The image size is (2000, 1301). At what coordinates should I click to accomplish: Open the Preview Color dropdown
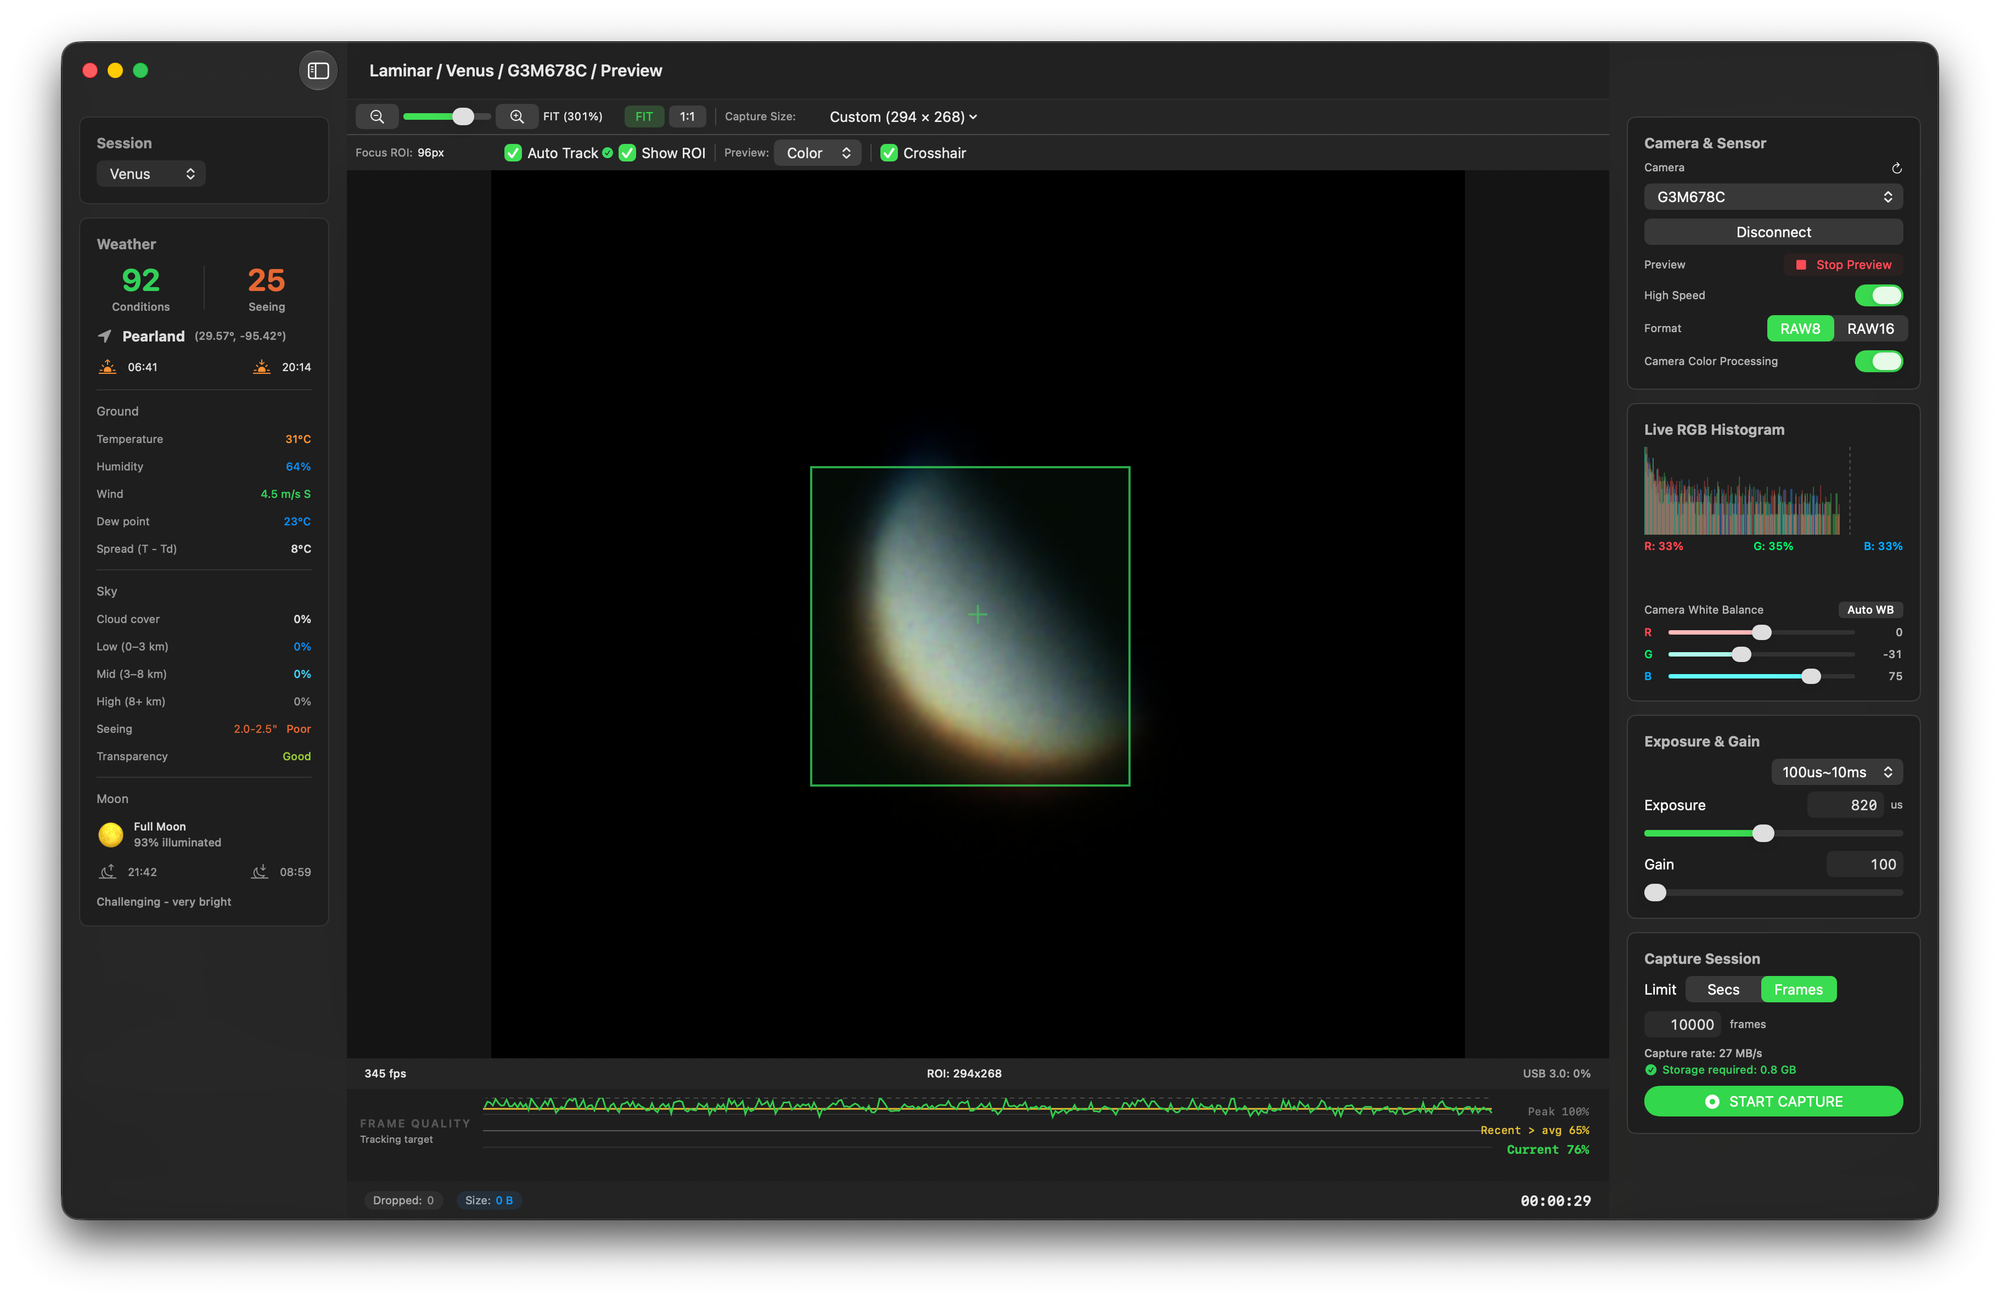pos(818,153)
